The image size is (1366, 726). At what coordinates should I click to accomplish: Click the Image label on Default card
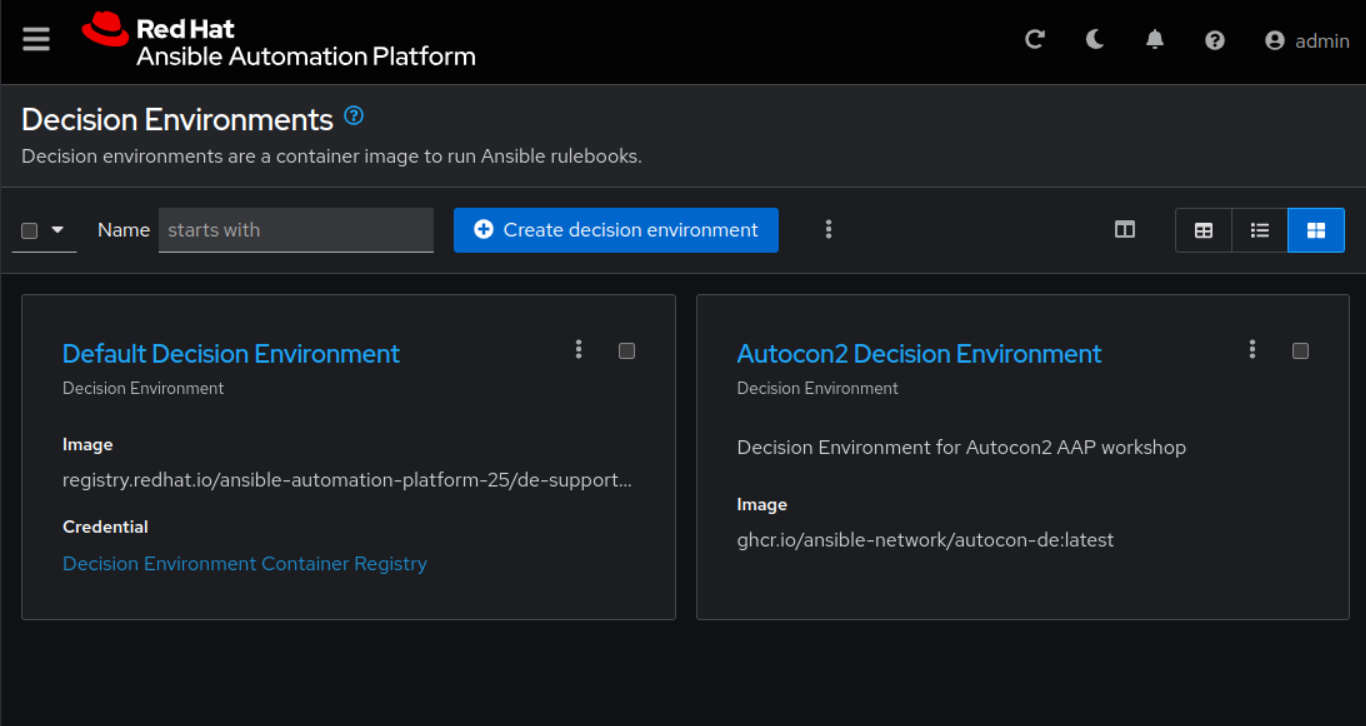88,445
